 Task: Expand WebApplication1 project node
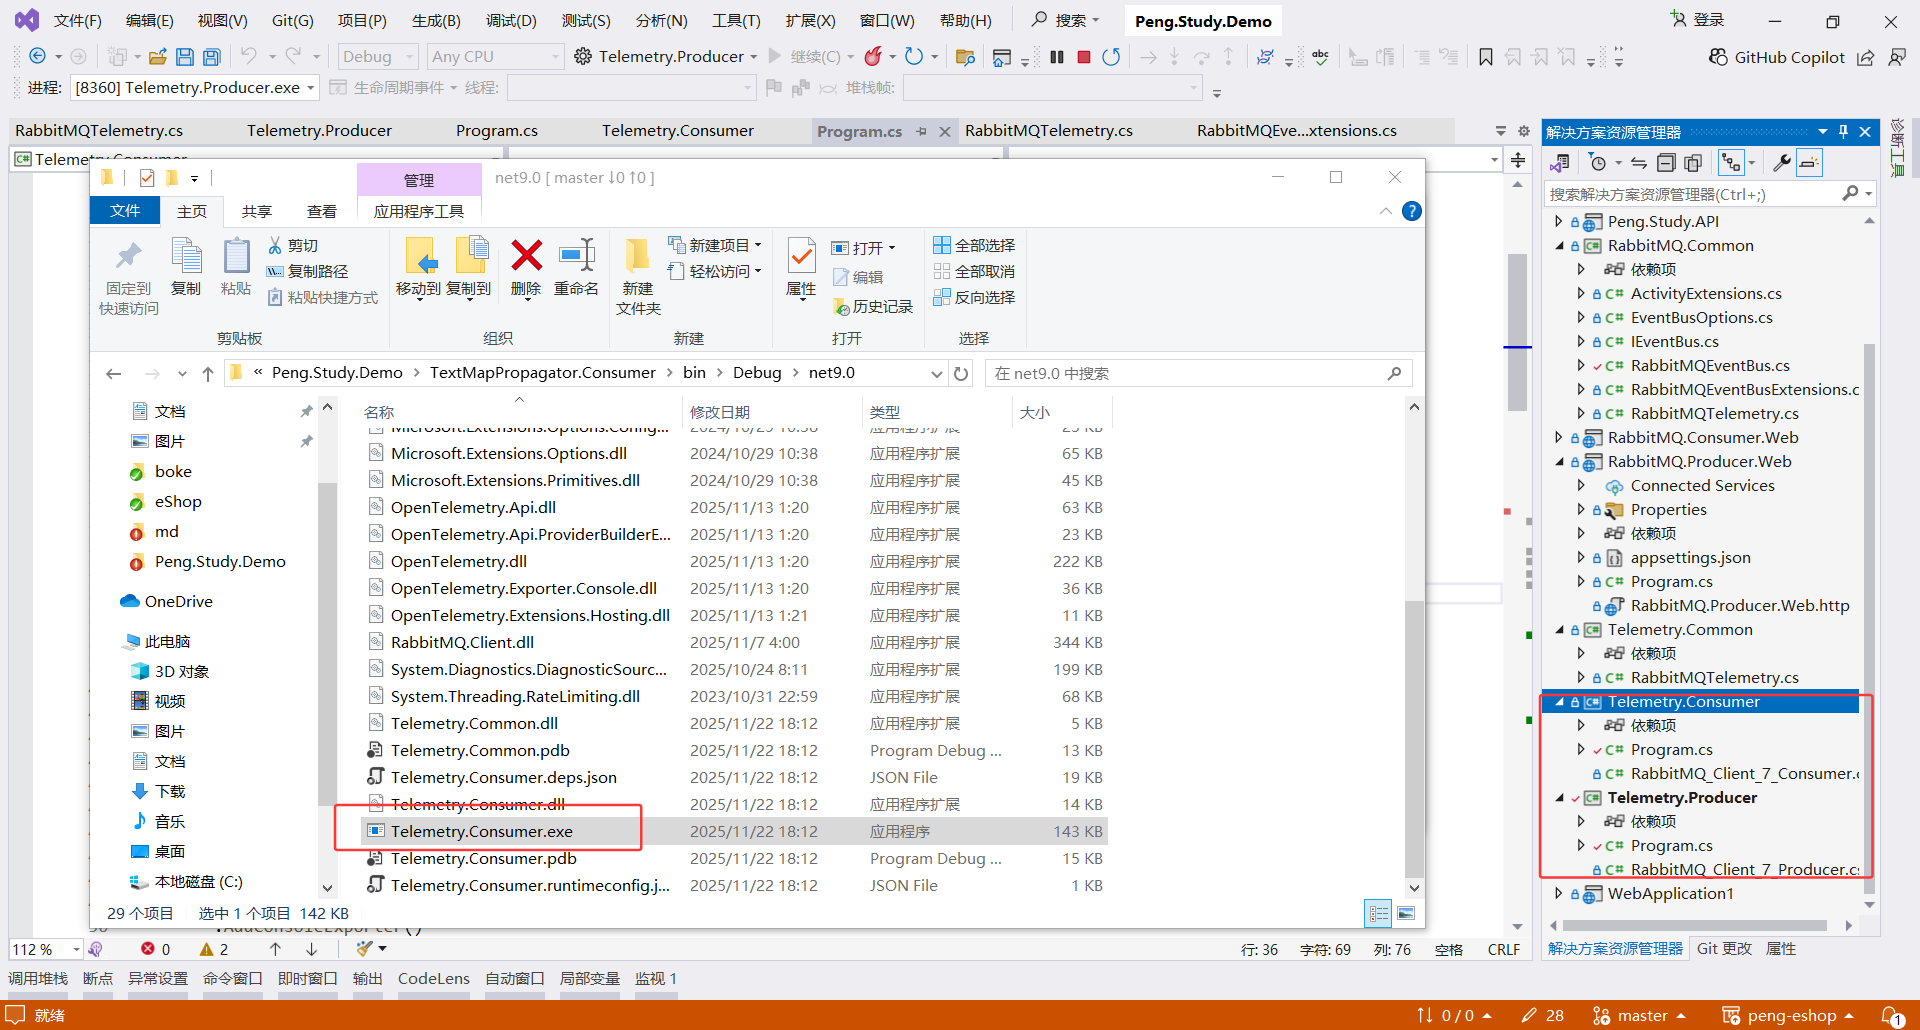click(x=1559, y=894)
